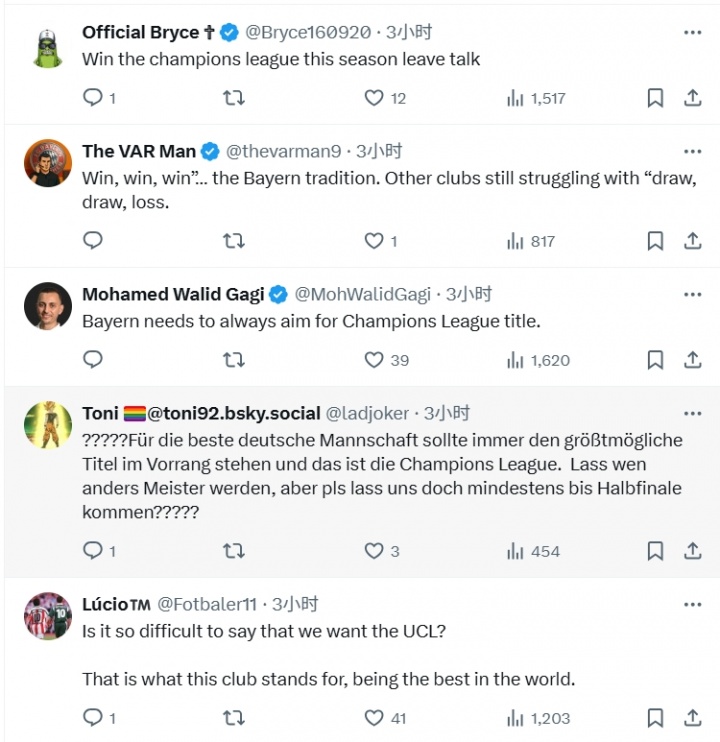Retweet Lúcio's tweet
Viewport: 720px width, 742px height.
(233, 717)
